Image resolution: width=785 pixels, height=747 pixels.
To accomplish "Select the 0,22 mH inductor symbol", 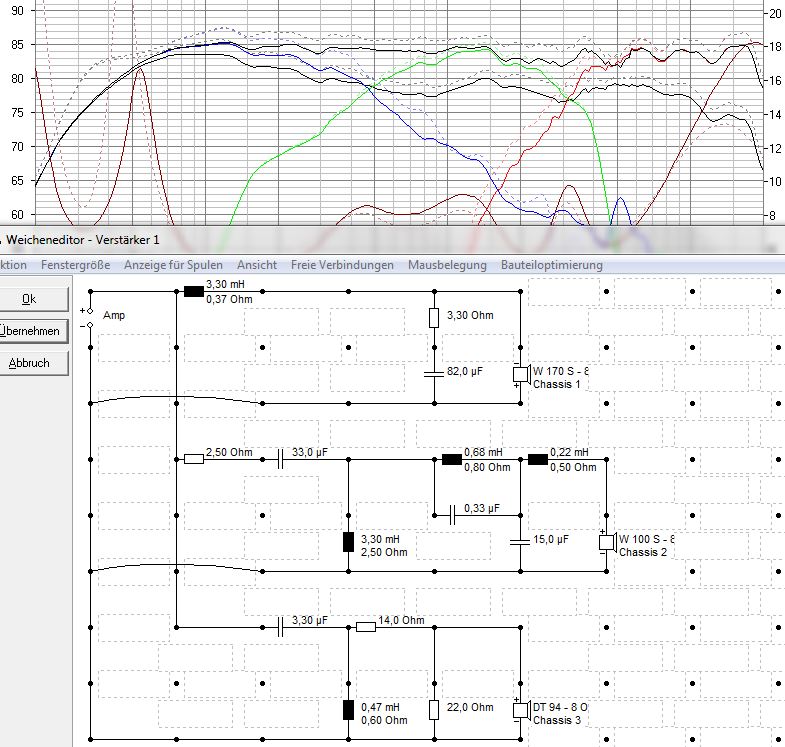I will click(538, 459).
